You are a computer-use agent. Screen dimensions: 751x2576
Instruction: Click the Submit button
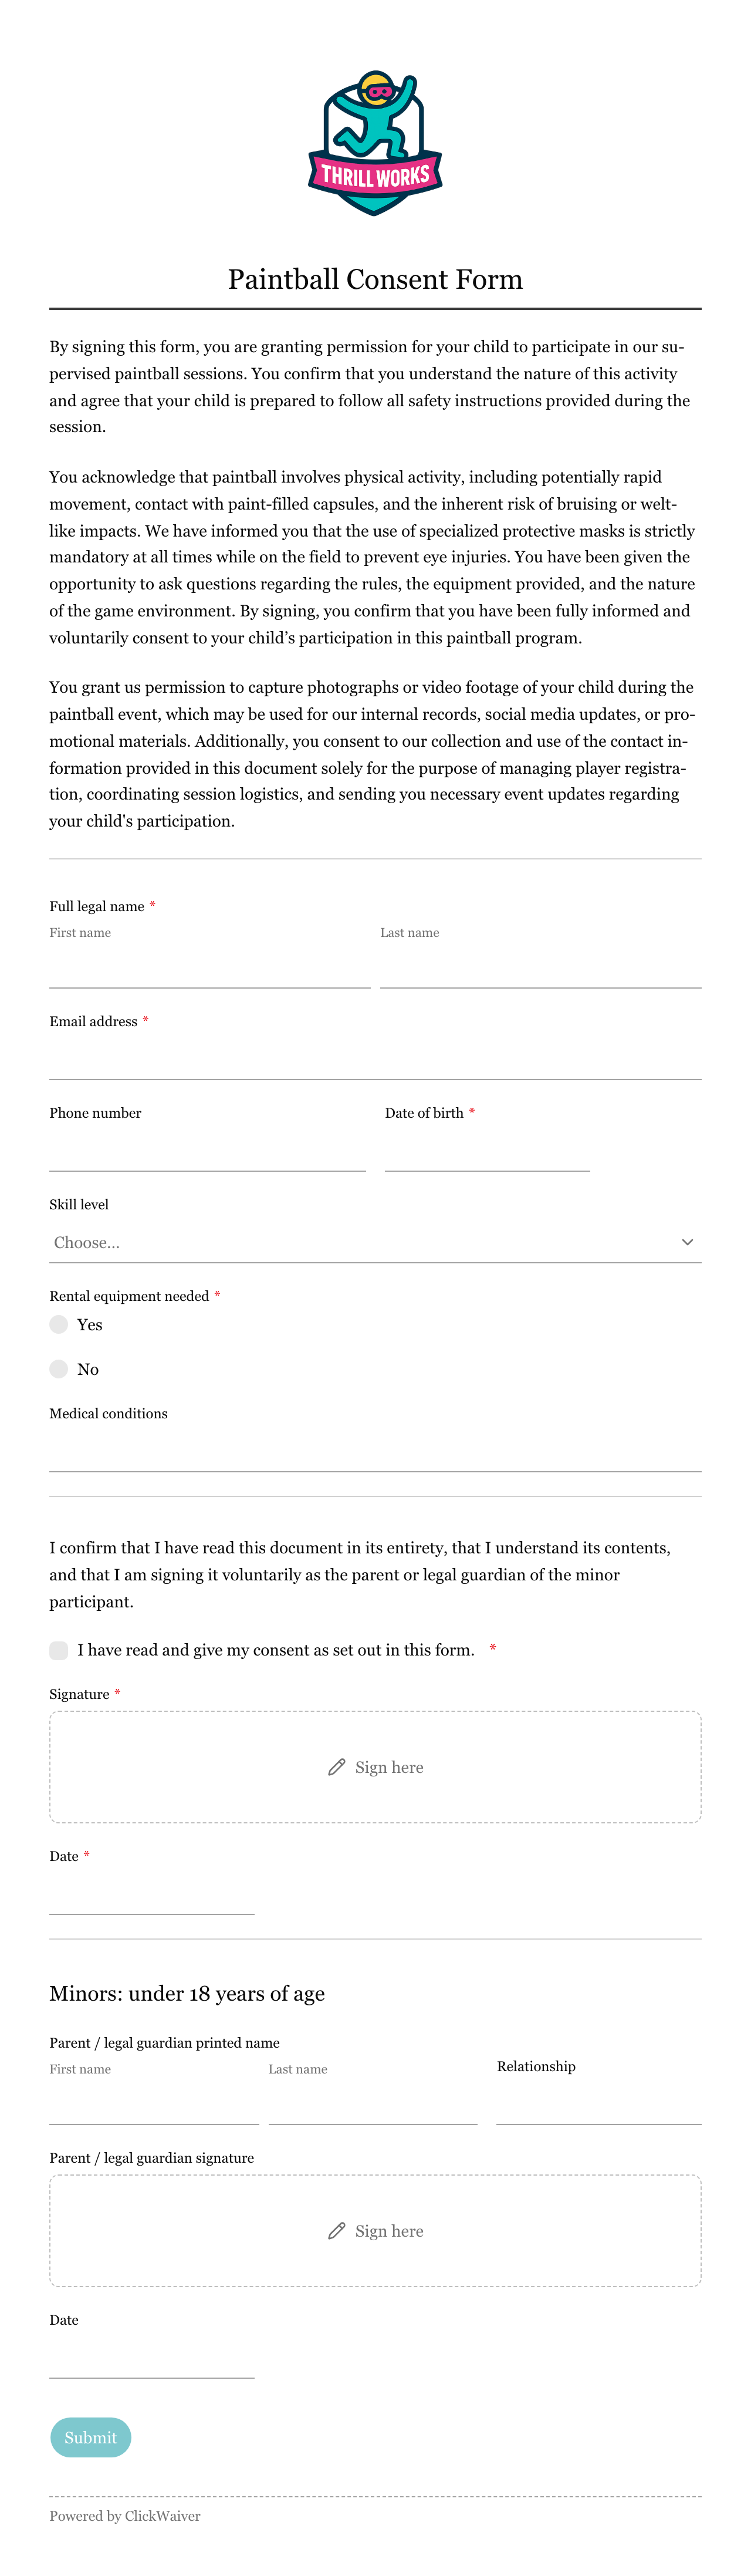(x=91, y=2437)
